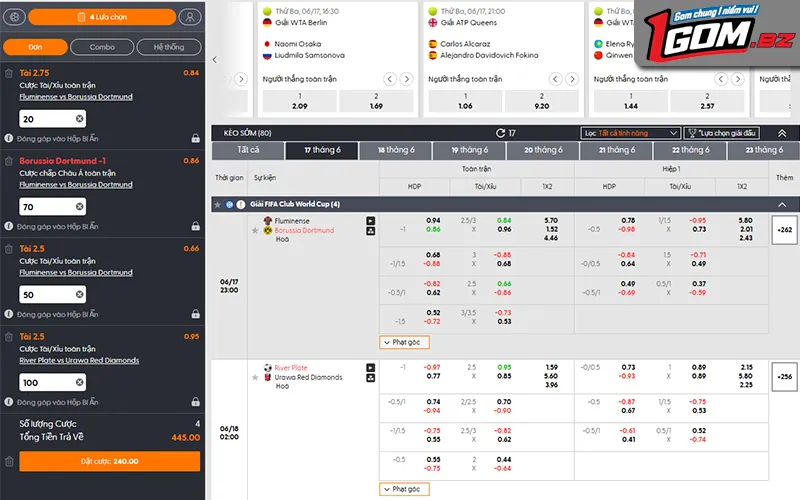800x500 pixels.
Task: Clear the stake field showing 50
Action: click(x=80, y=294)
